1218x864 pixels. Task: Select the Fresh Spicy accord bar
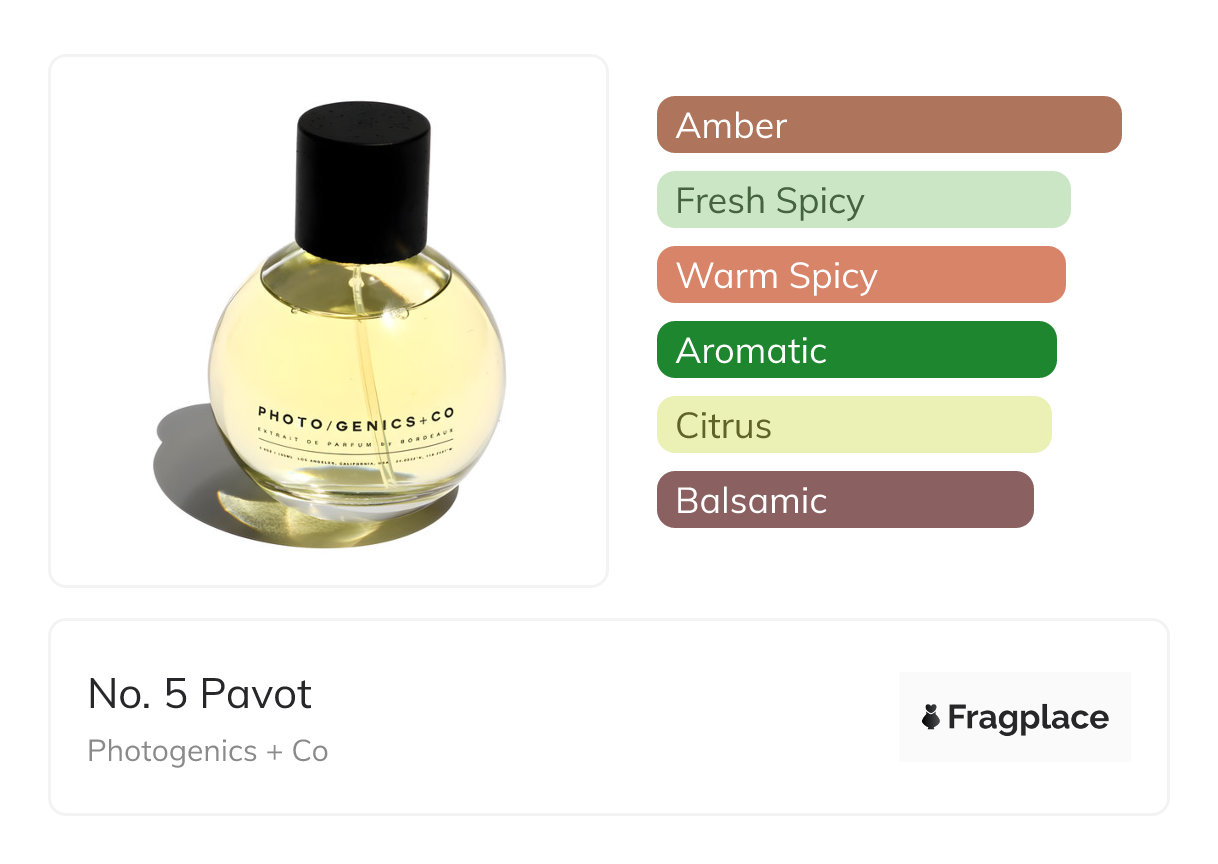(864, 200)
